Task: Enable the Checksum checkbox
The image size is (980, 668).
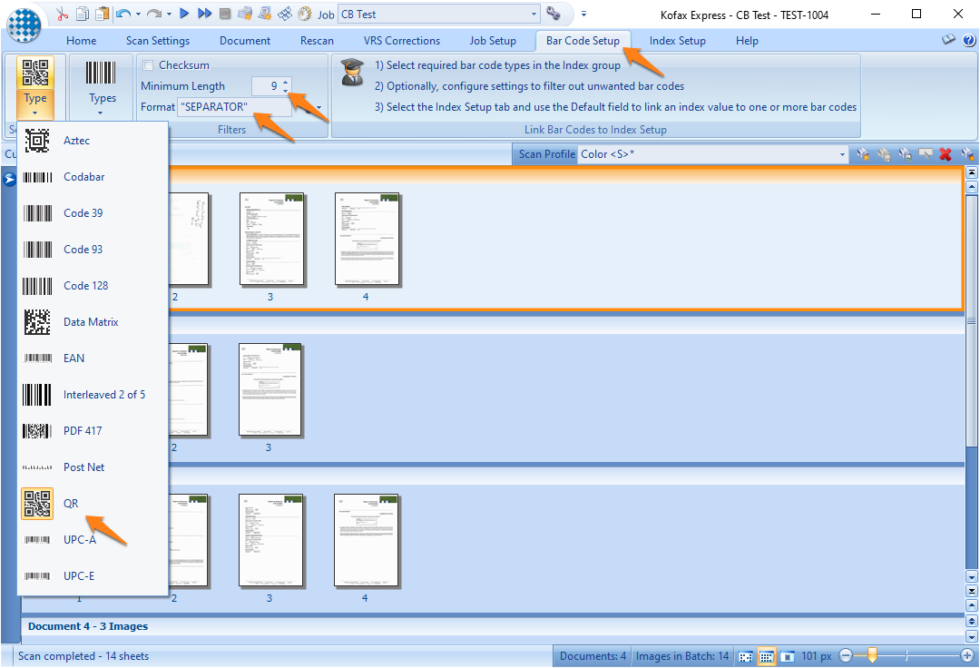Action: click(x=148, y=65)
